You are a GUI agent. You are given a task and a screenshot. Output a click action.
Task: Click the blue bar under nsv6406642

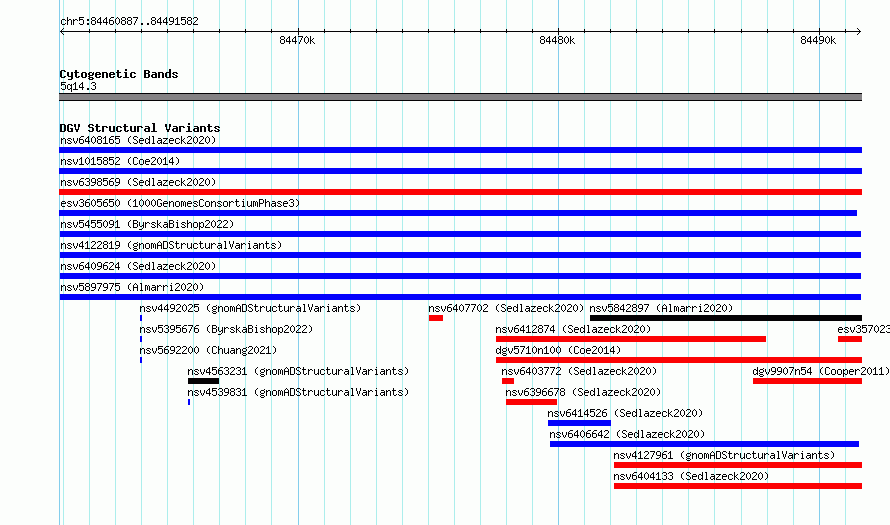coord(704,444)
